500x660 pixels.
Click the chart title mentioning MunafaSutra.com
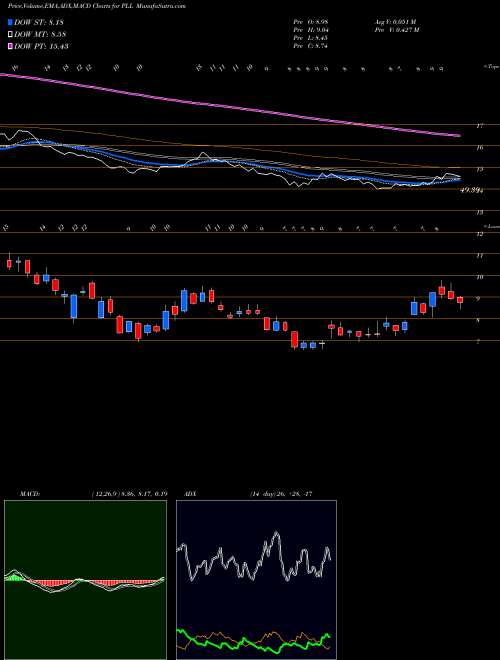(x=96, y=6)
